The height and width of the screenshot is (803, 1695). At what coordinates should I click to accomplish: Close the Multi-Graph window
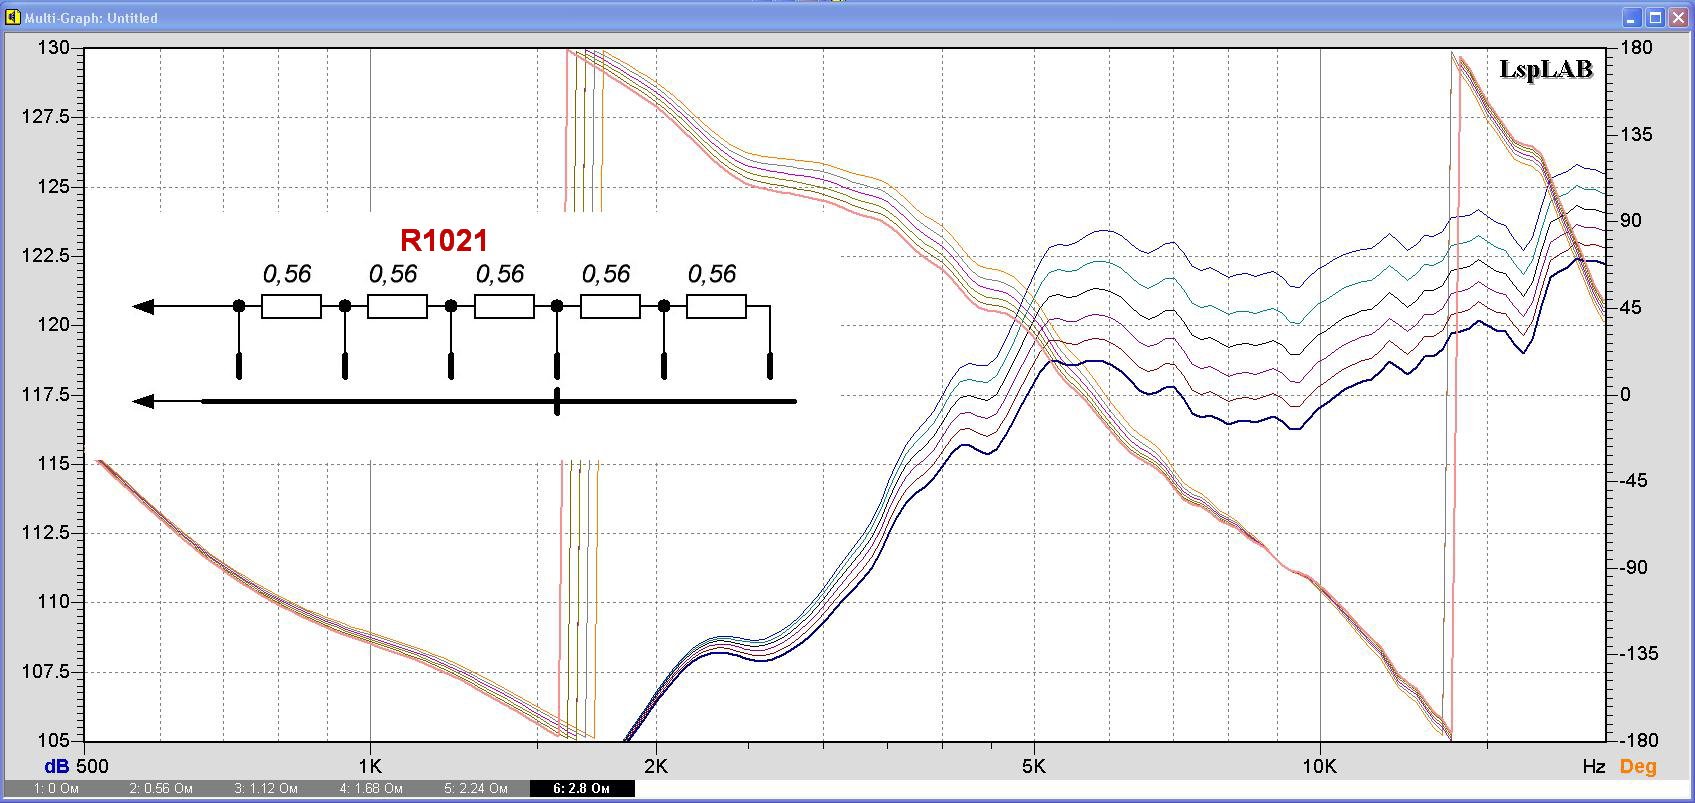1679,17
